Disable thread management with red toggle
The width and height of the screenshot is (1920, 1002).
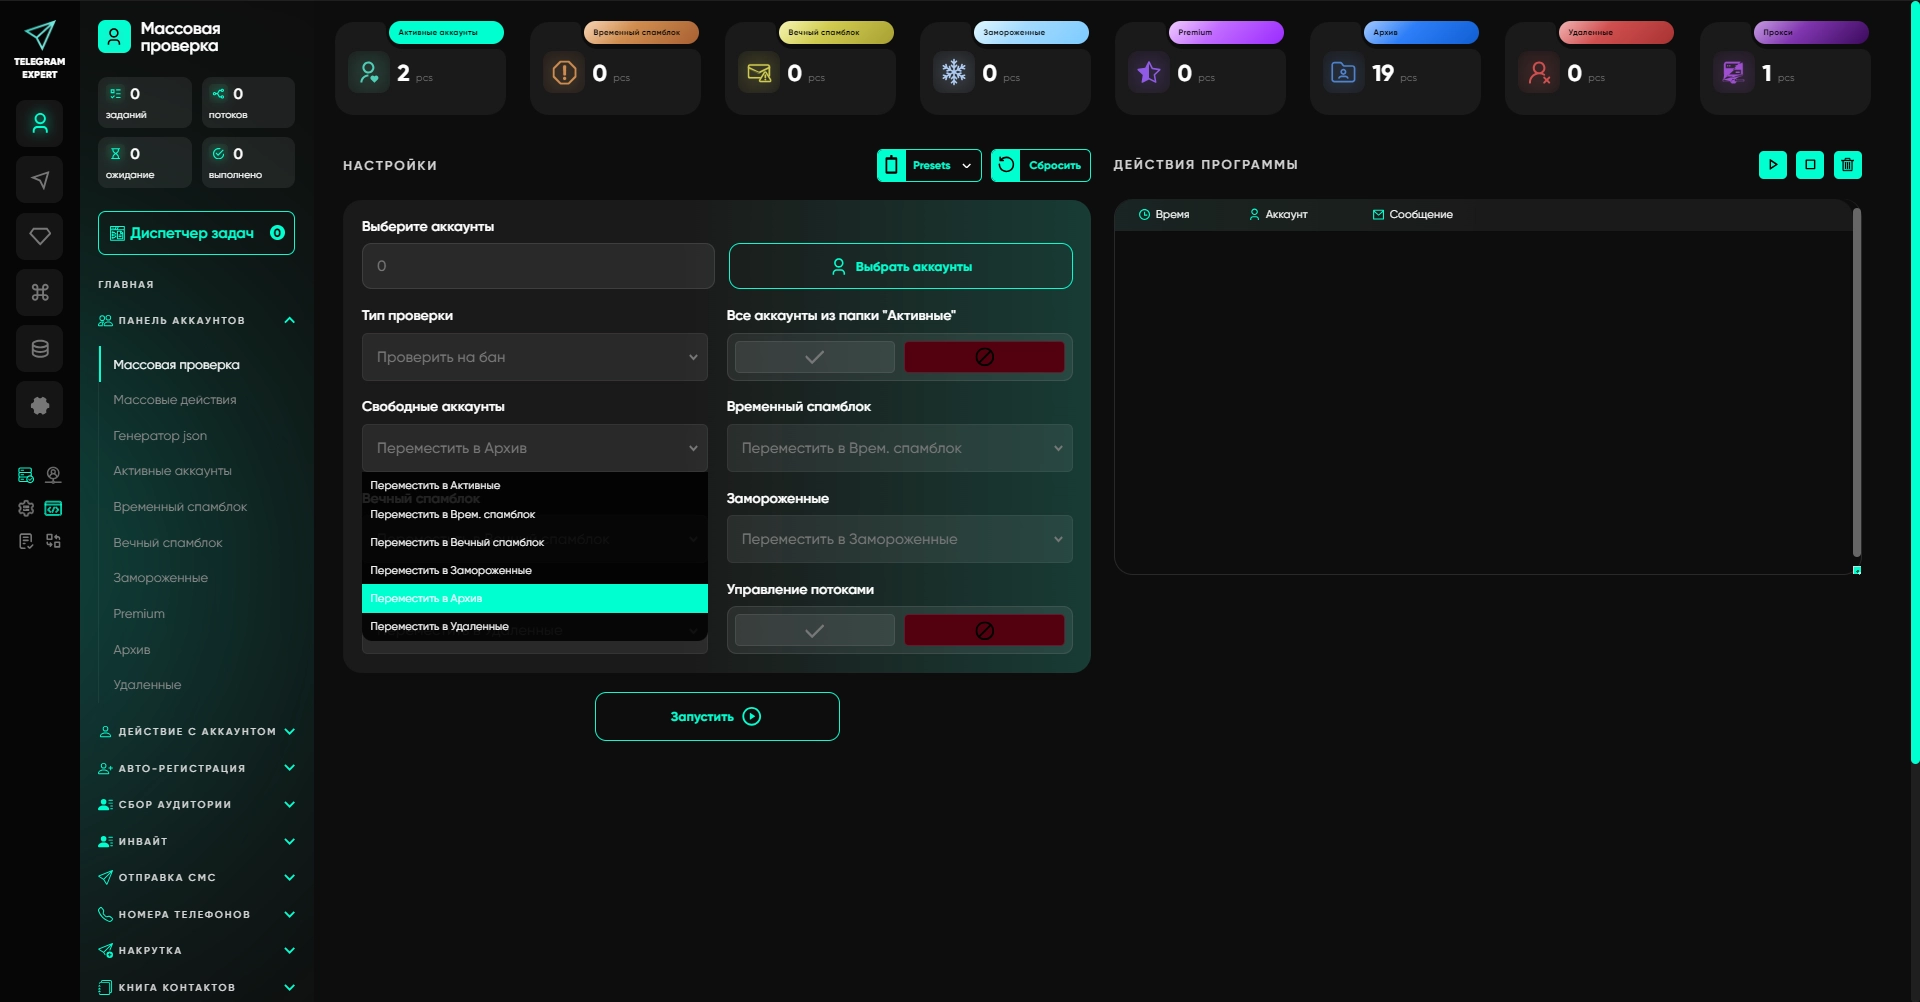point(984,630)
